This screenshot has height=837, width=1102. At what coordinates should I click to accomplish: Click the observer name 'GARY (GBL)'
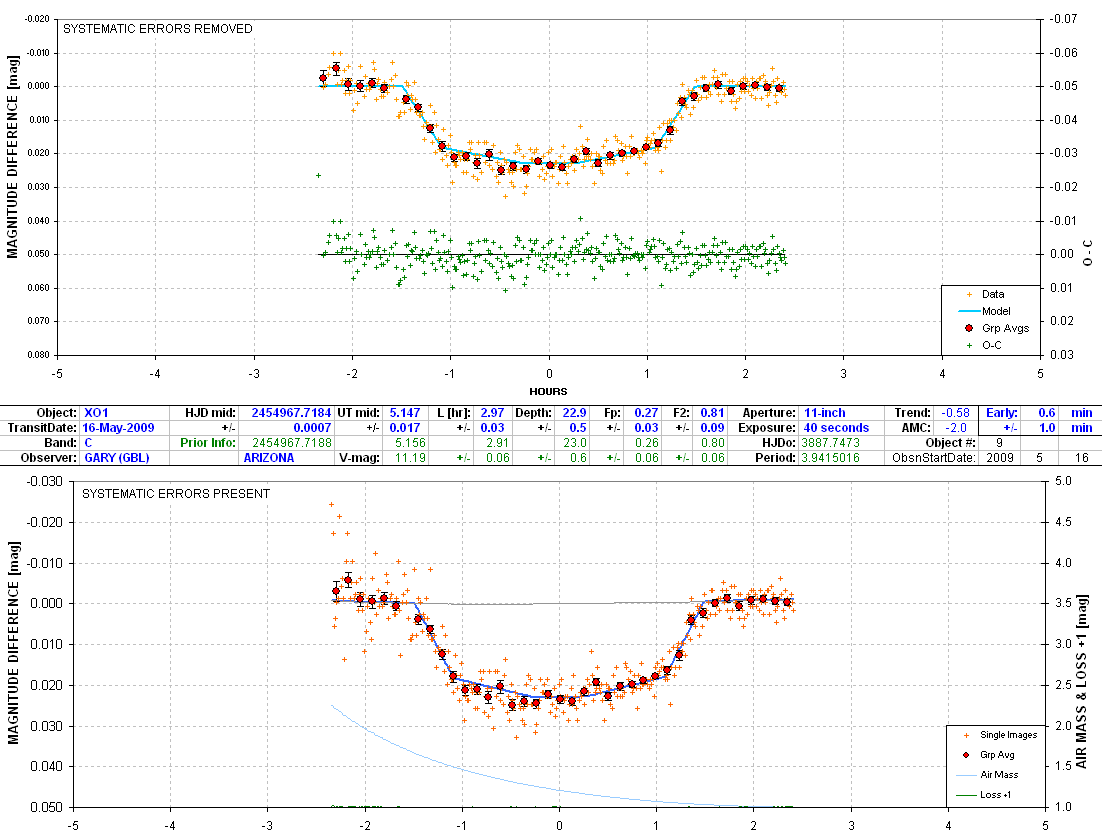point(117,458)
